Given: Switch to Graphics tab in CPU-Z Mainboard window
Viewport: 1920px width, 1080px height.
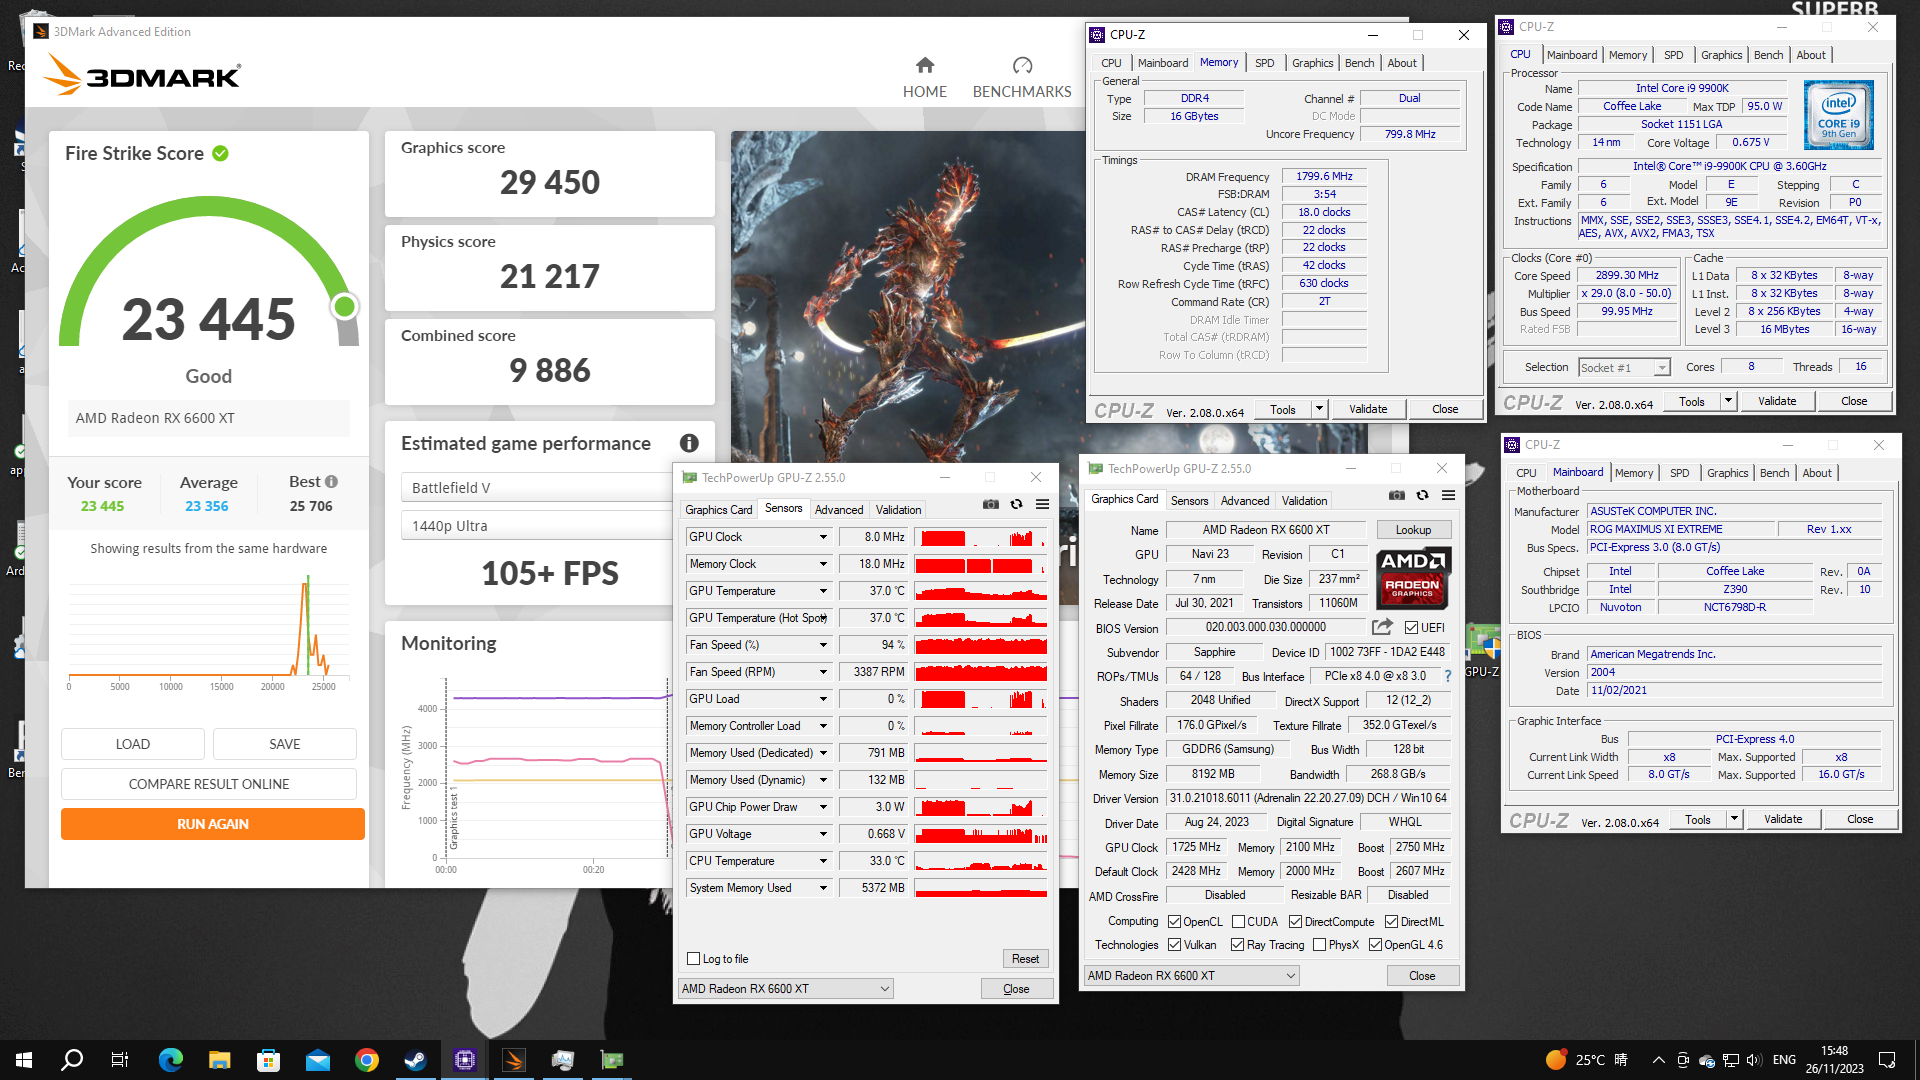Looking at the screenshot, I should point(1727,473).
